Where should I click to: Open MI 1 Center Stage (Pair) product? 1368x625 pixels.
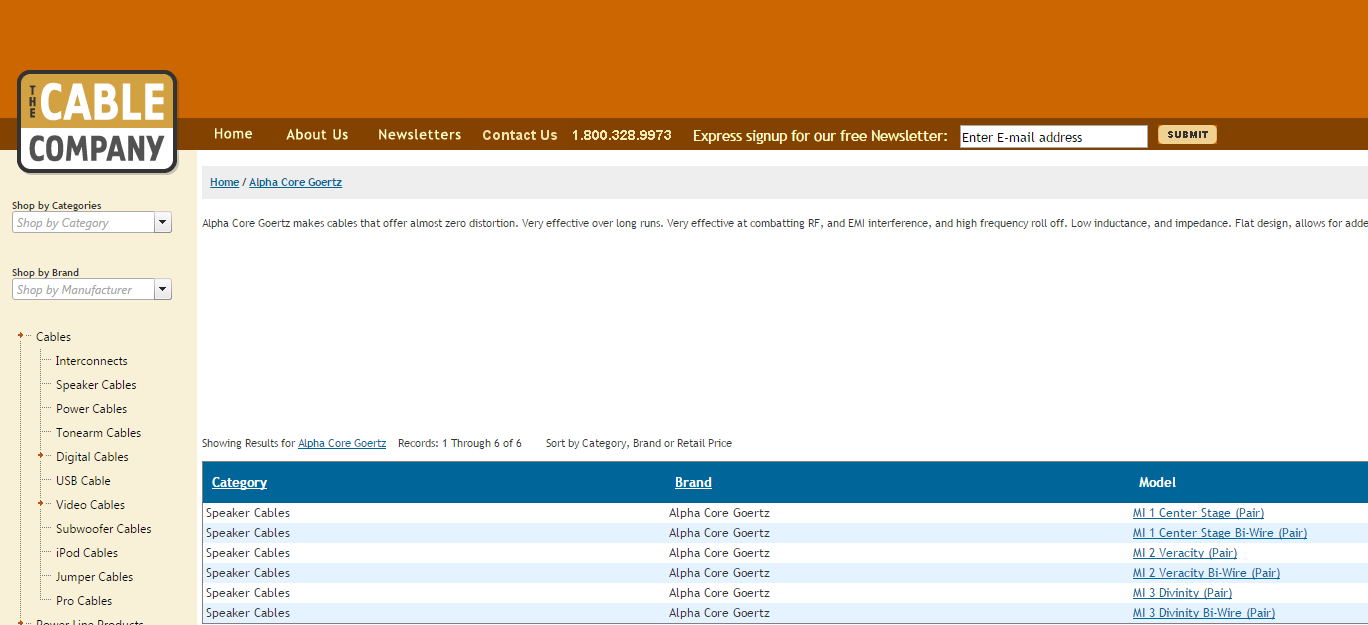click(1198, 513)
